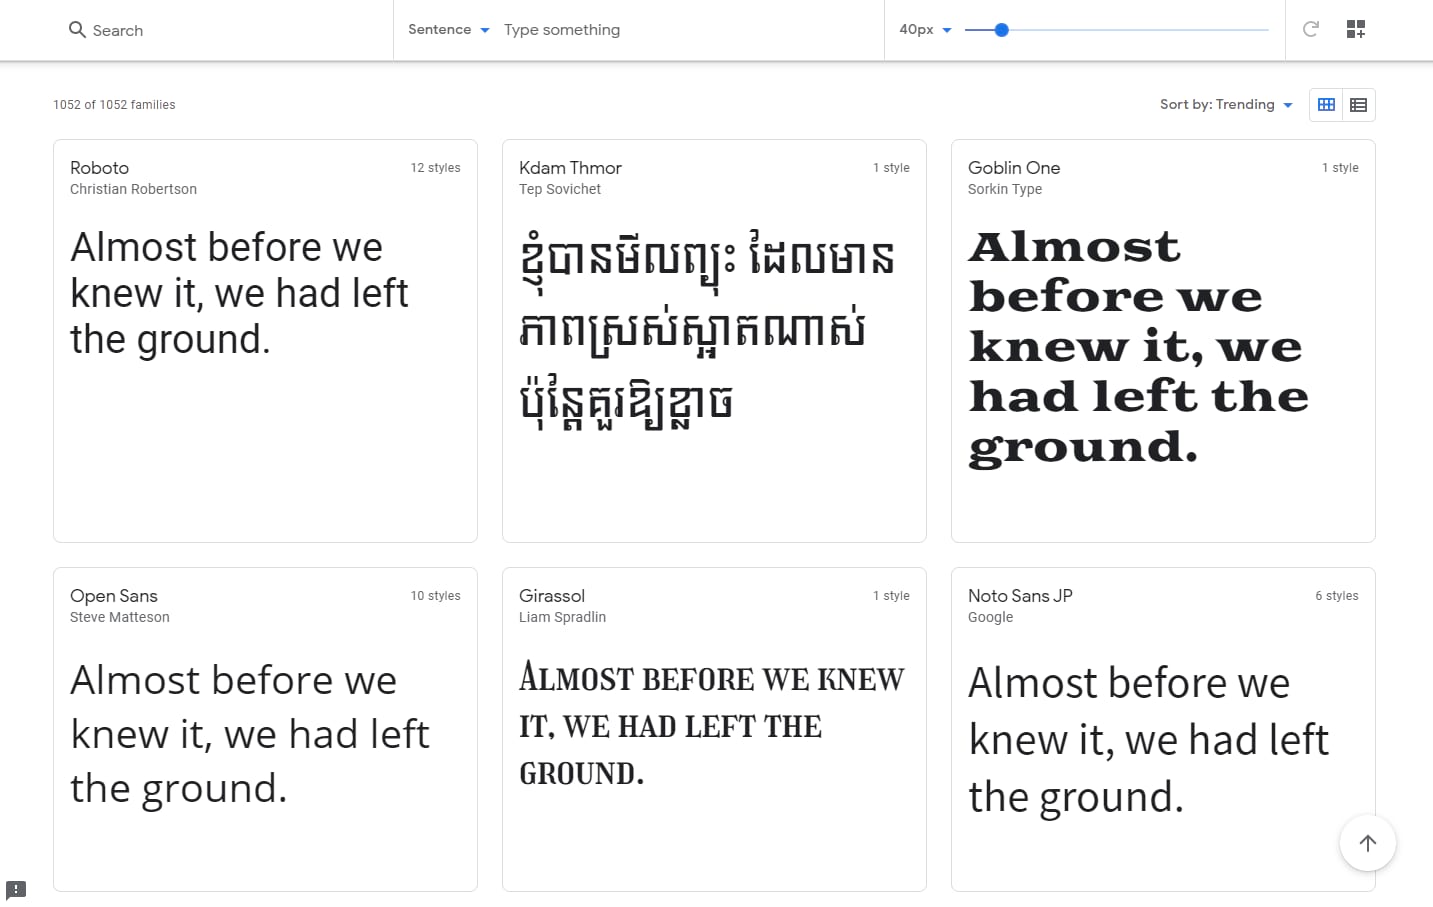Click the back-to-top arrow button
Screen dimensions: 1433x907
pos(1367,842)
